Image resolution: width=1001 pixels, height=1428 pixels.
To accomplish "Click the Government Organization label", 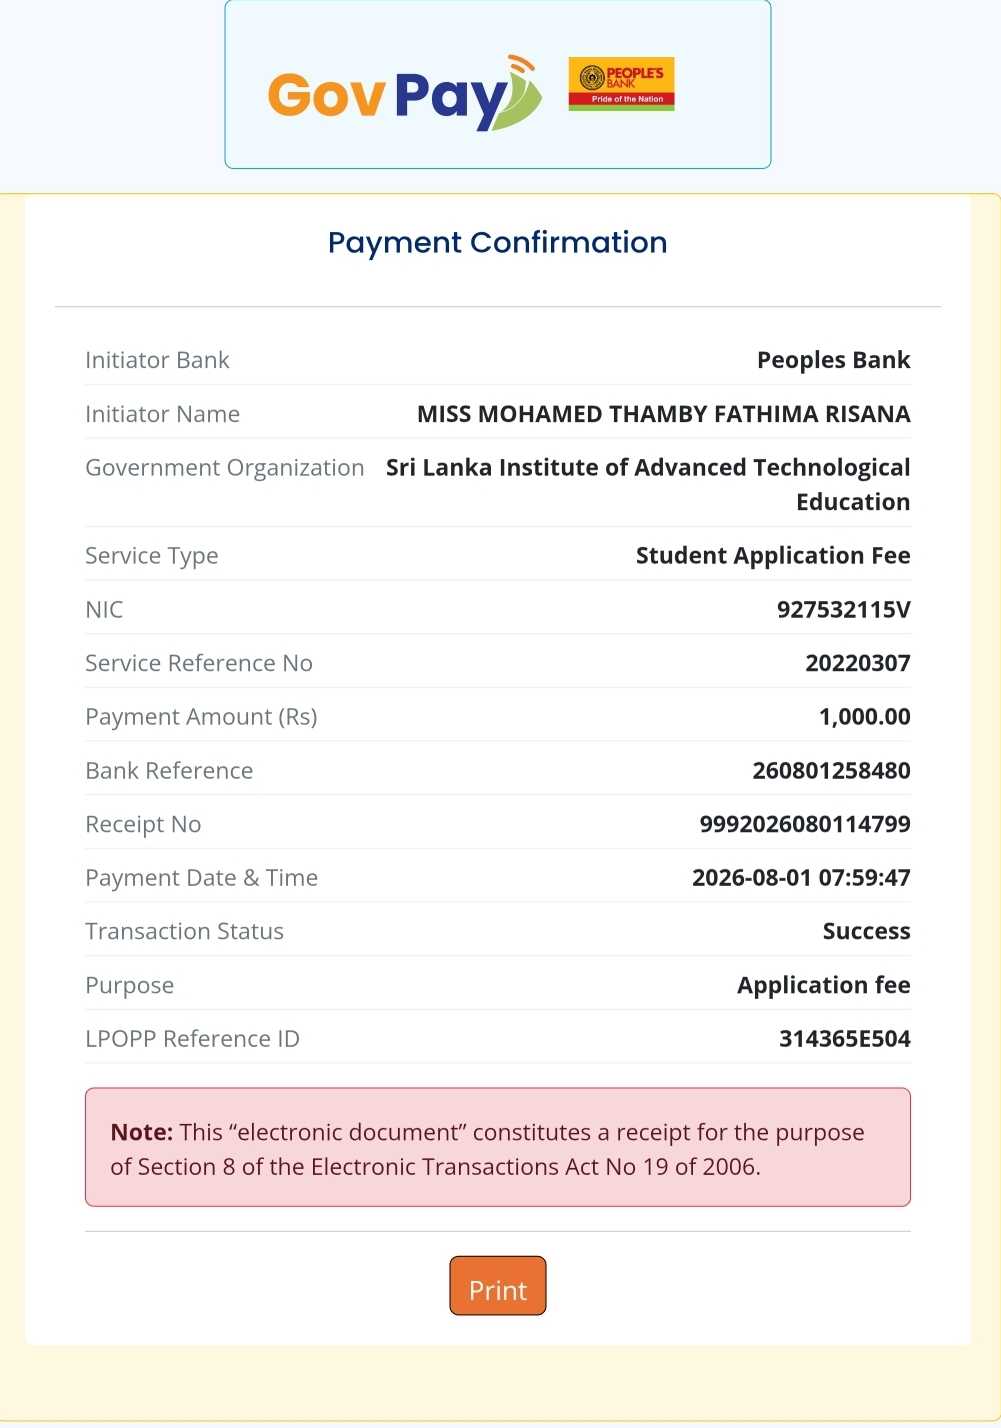I will pyautogui.click(x=225, y=468).
